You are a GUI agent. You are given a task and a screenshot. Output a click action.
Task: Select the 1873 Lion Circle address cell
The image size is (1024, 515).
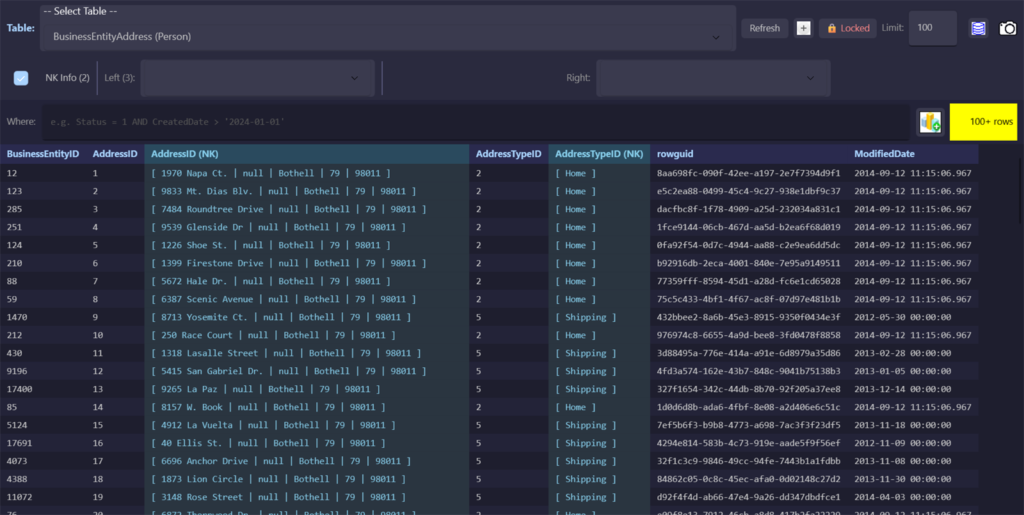pos(306,479)
